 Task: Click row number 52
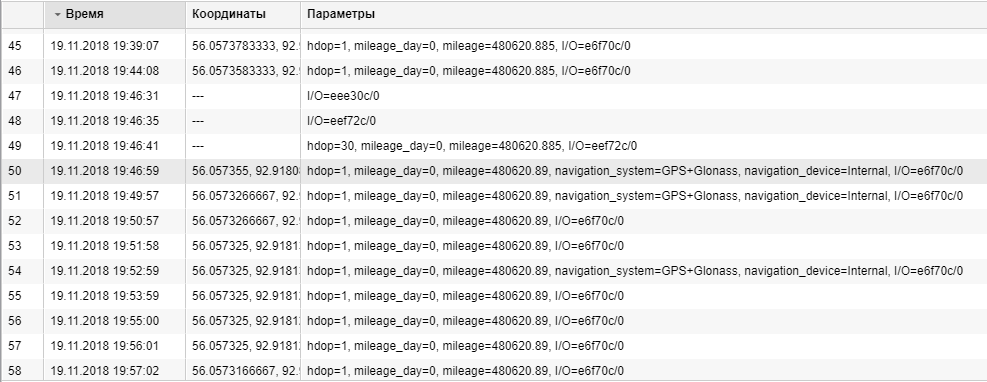[x=14, y=221]
